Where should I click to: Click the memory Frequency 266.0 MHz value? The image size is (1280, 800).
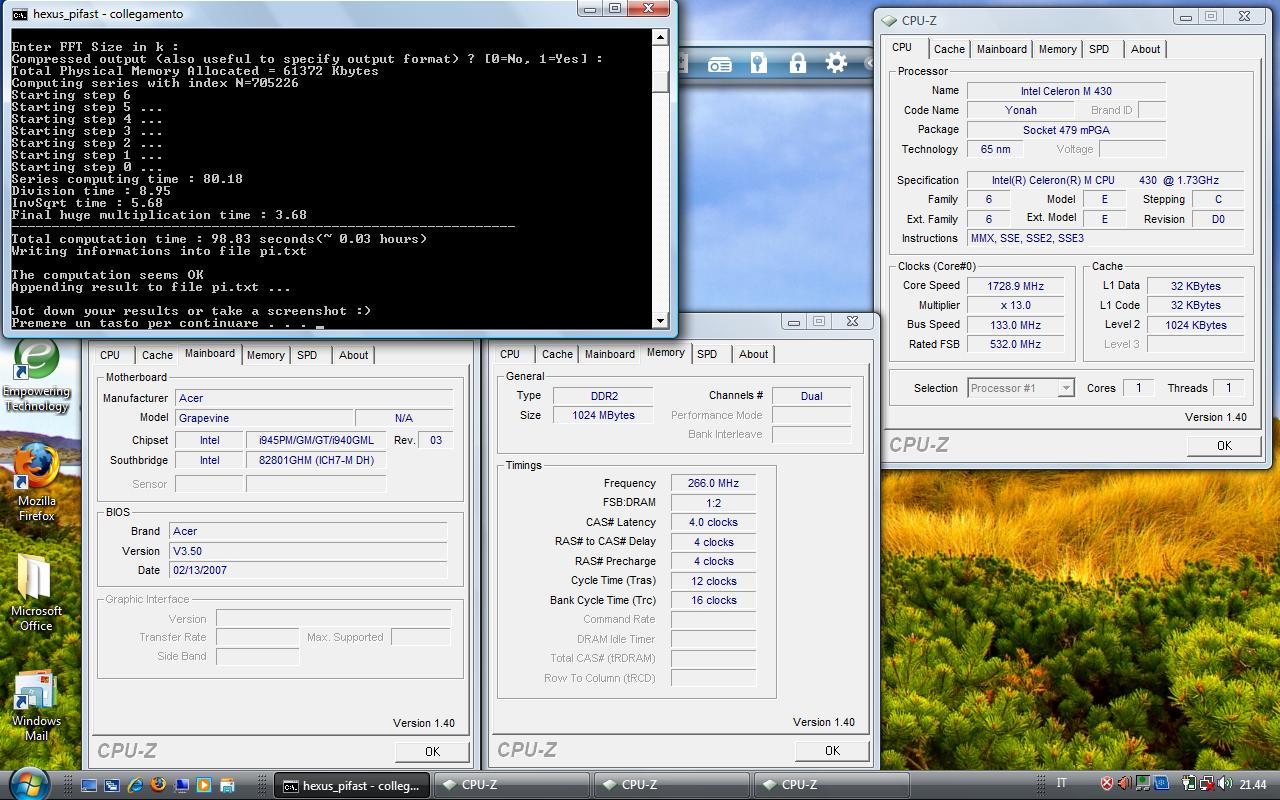(713, 483)
